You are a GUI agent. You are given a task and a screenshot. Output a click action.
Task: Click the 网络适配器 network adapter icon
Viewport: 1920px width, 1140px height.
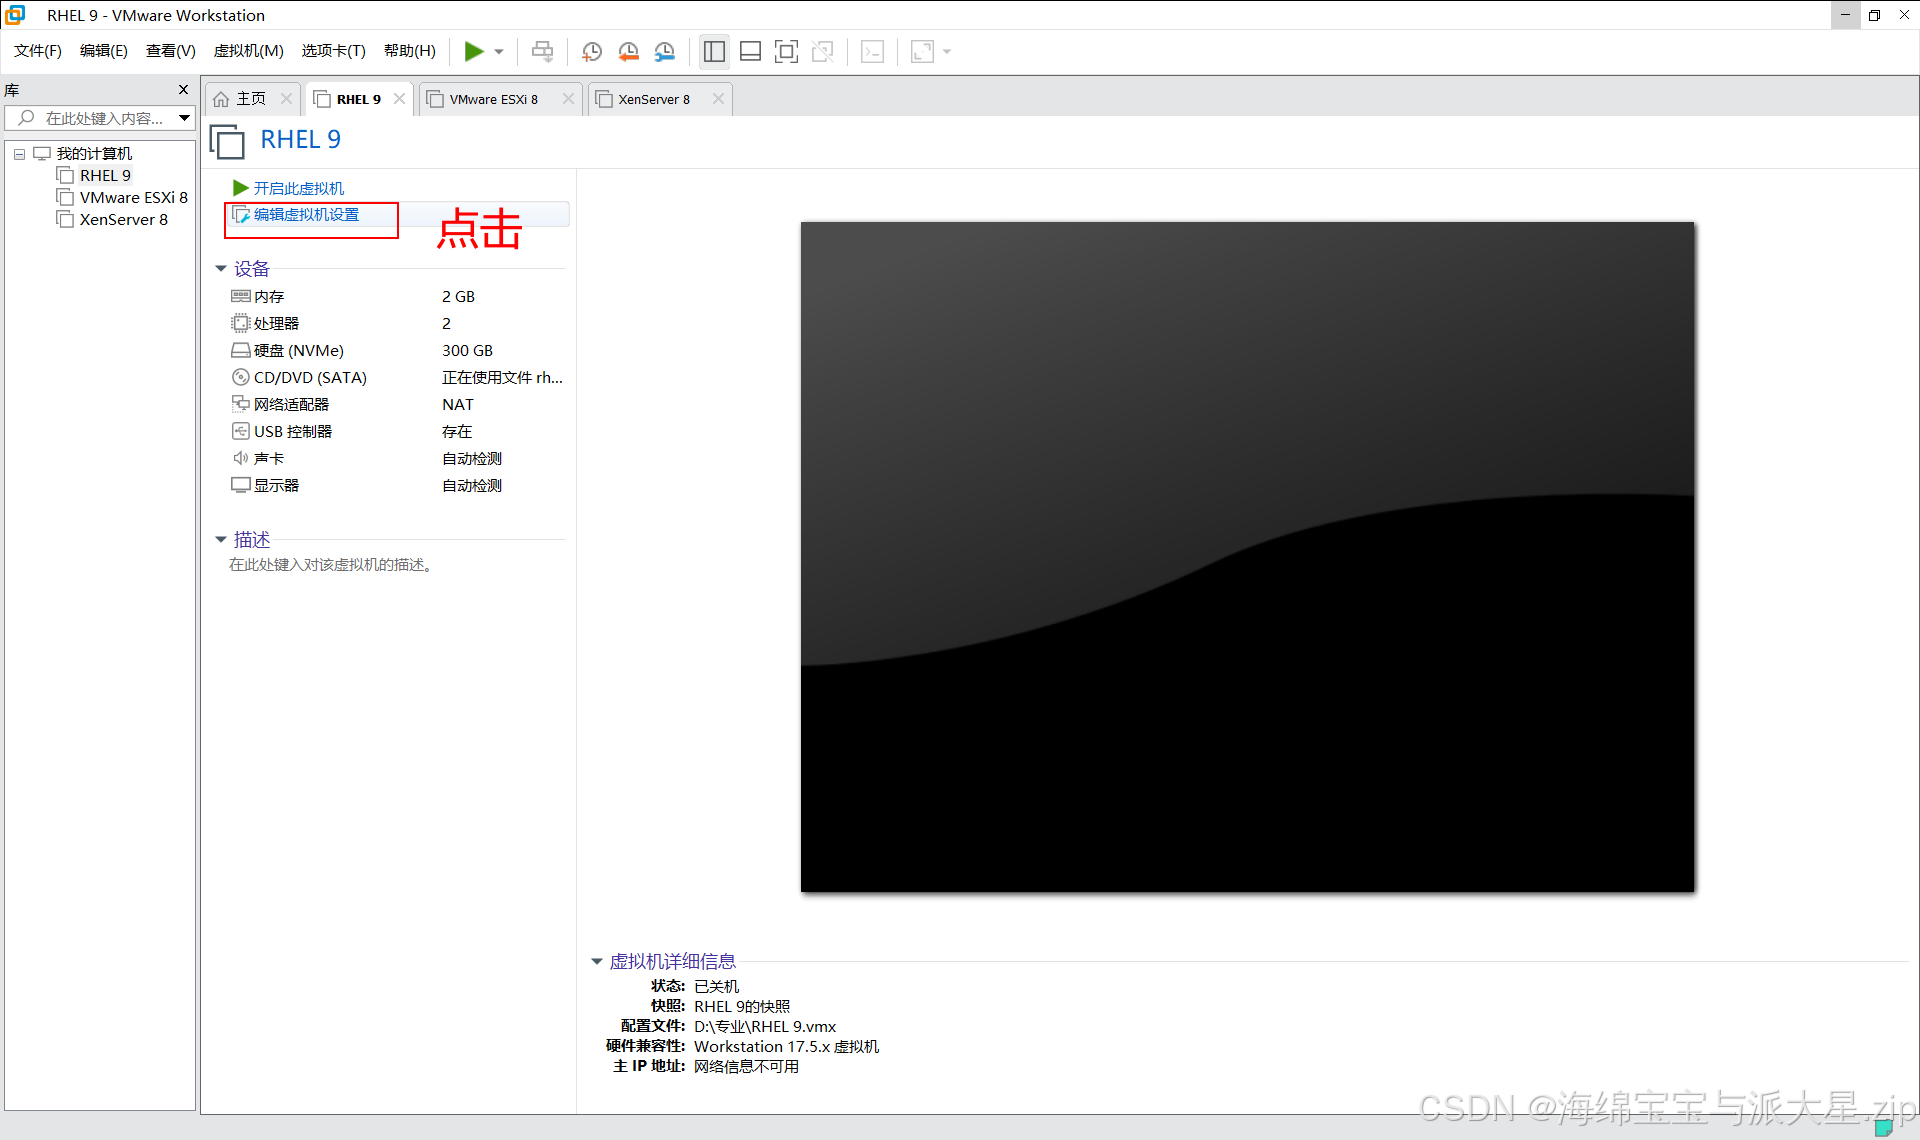[x=241, y=404]
